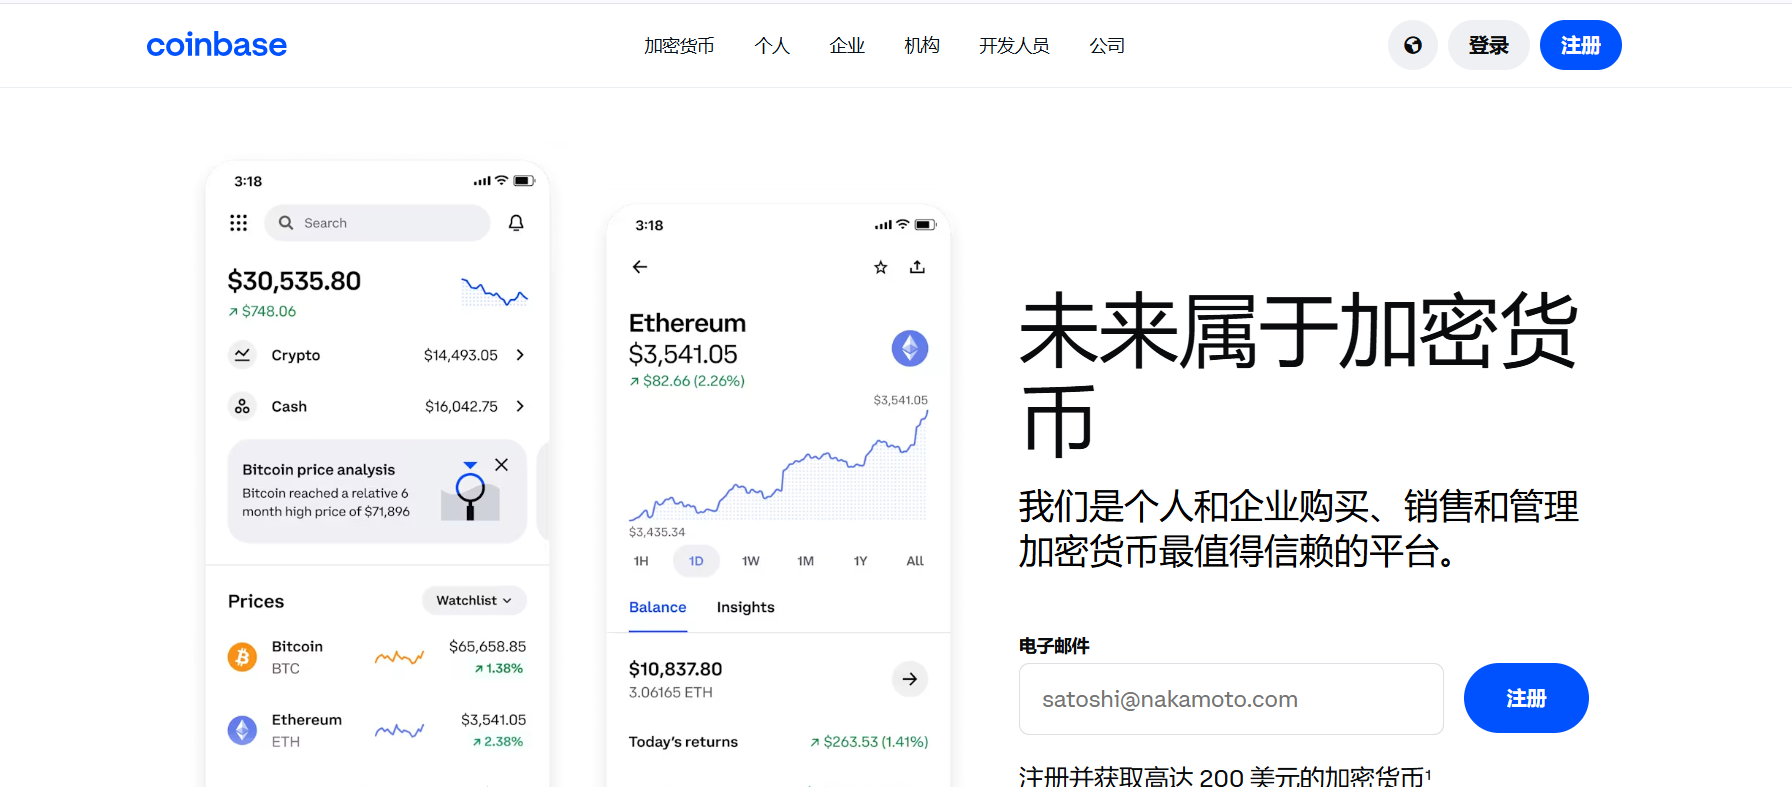This screenshot has height=787, width=1792.
Task: Select the ALL time range
Action: click(x=915, y=561)
